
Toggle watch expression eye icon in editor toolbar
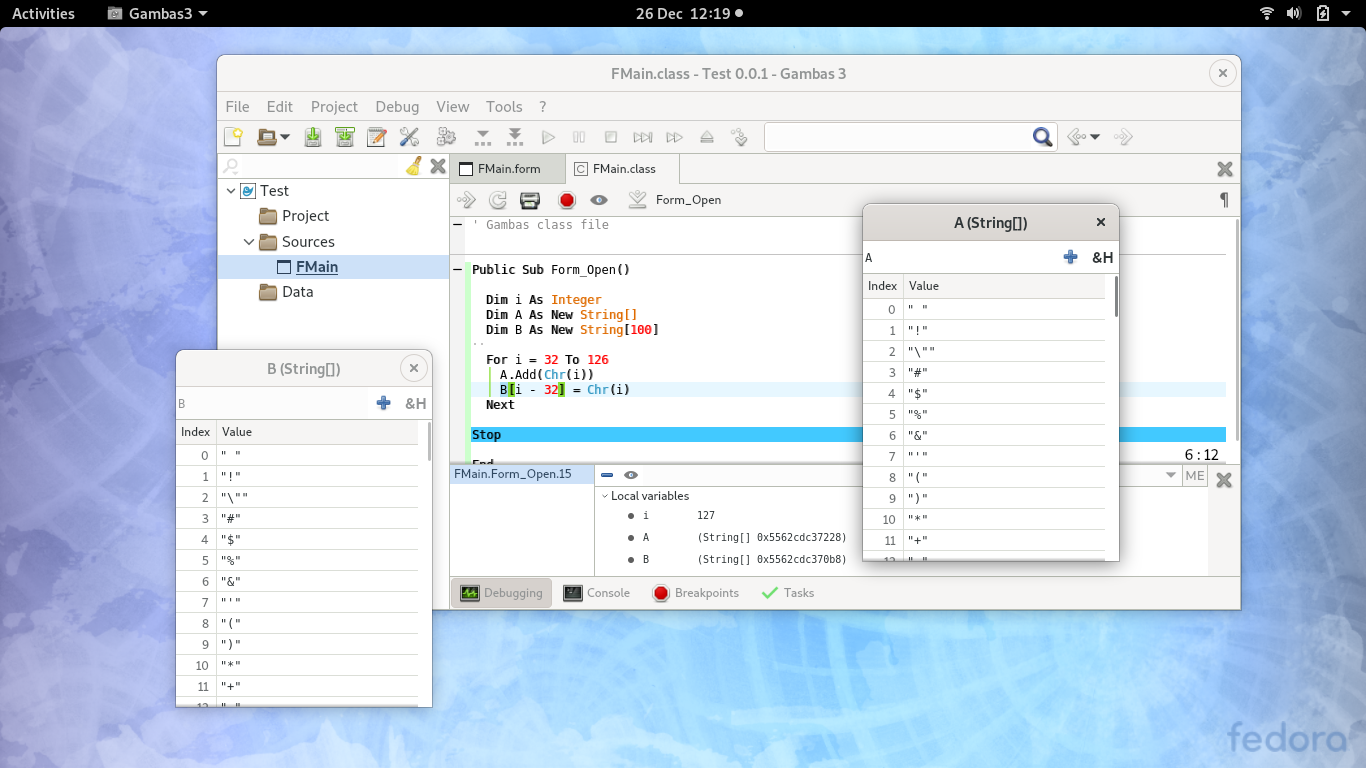599,200
